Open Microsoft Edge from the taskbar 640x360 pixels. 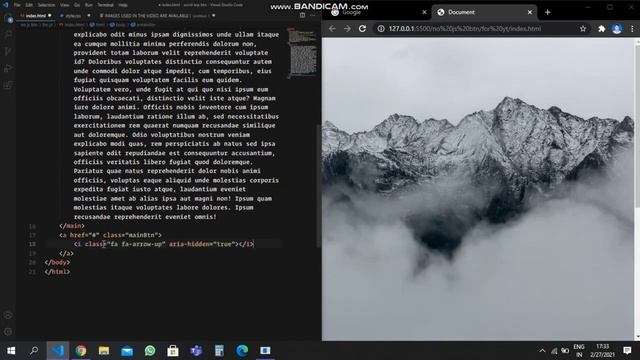point(242,351)
